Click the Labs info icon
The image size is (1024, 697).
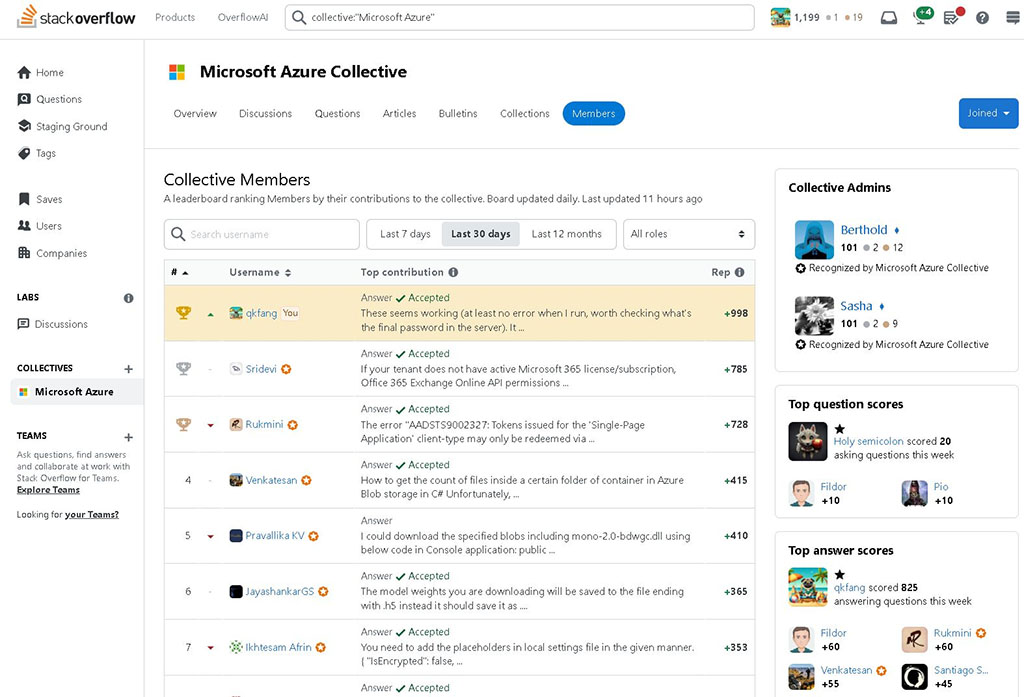coord(129,298)
